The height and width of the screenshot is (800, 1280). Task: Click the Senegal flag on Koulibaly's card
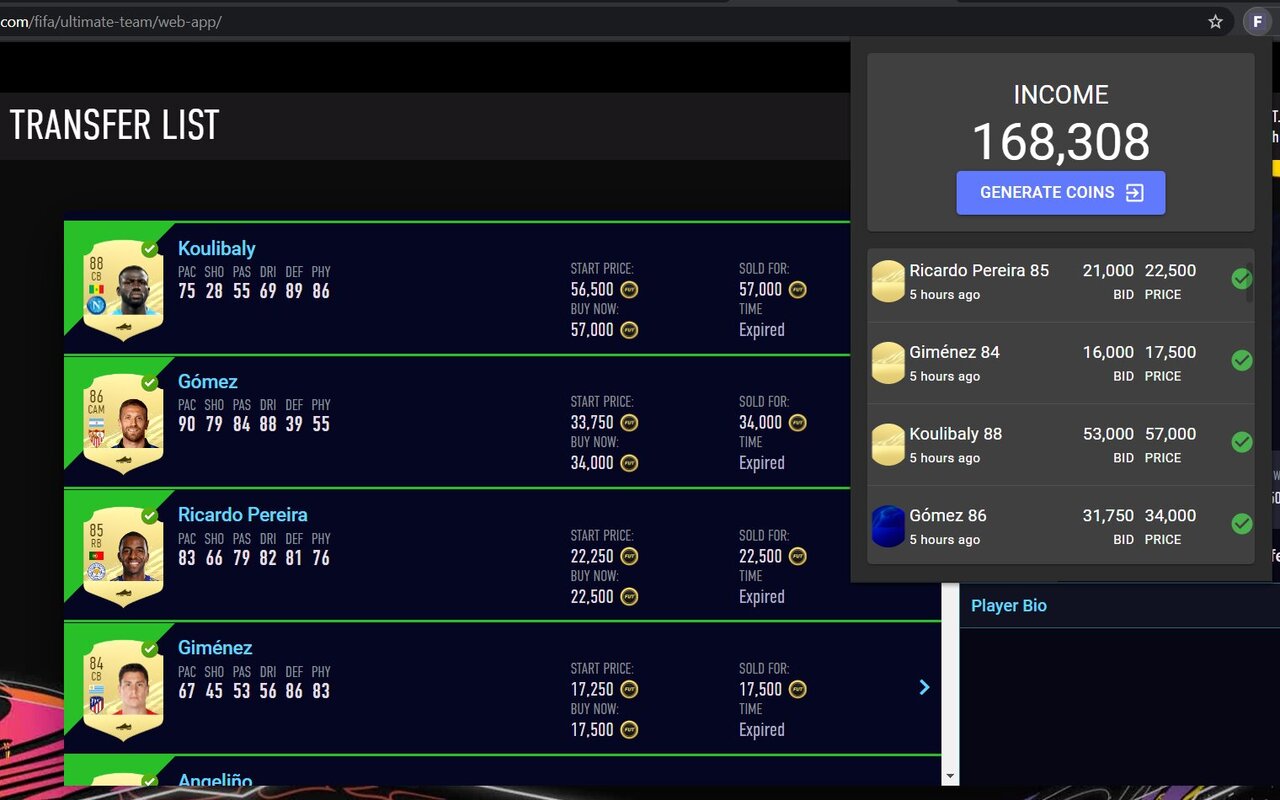click(x=96, y=289)
